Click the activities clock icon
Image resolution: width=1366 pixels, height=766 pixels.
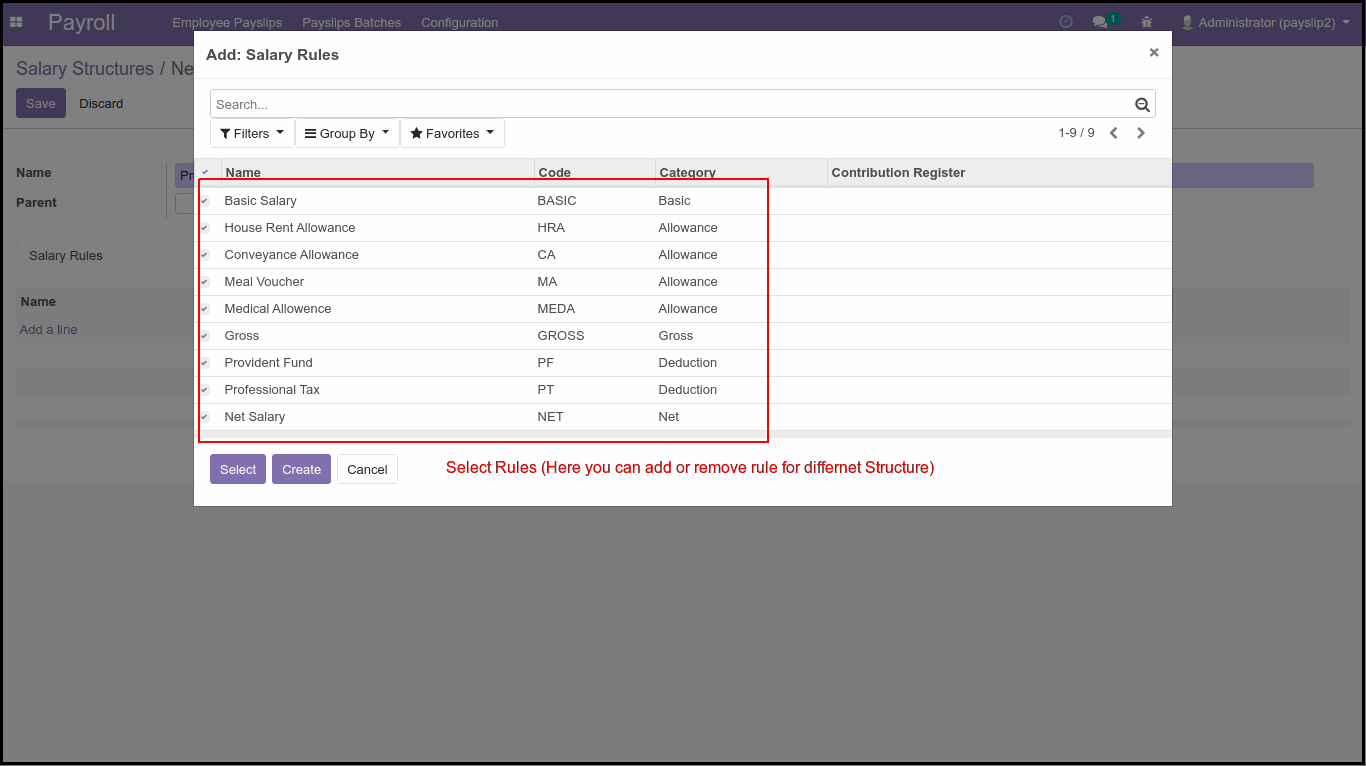(1066, 22)
